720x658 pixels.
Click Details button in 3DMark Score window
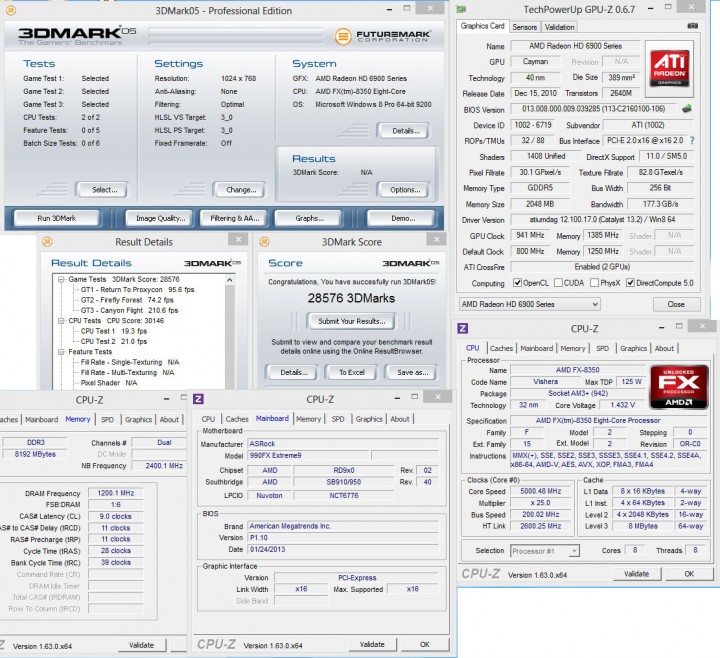click(293, 372)
